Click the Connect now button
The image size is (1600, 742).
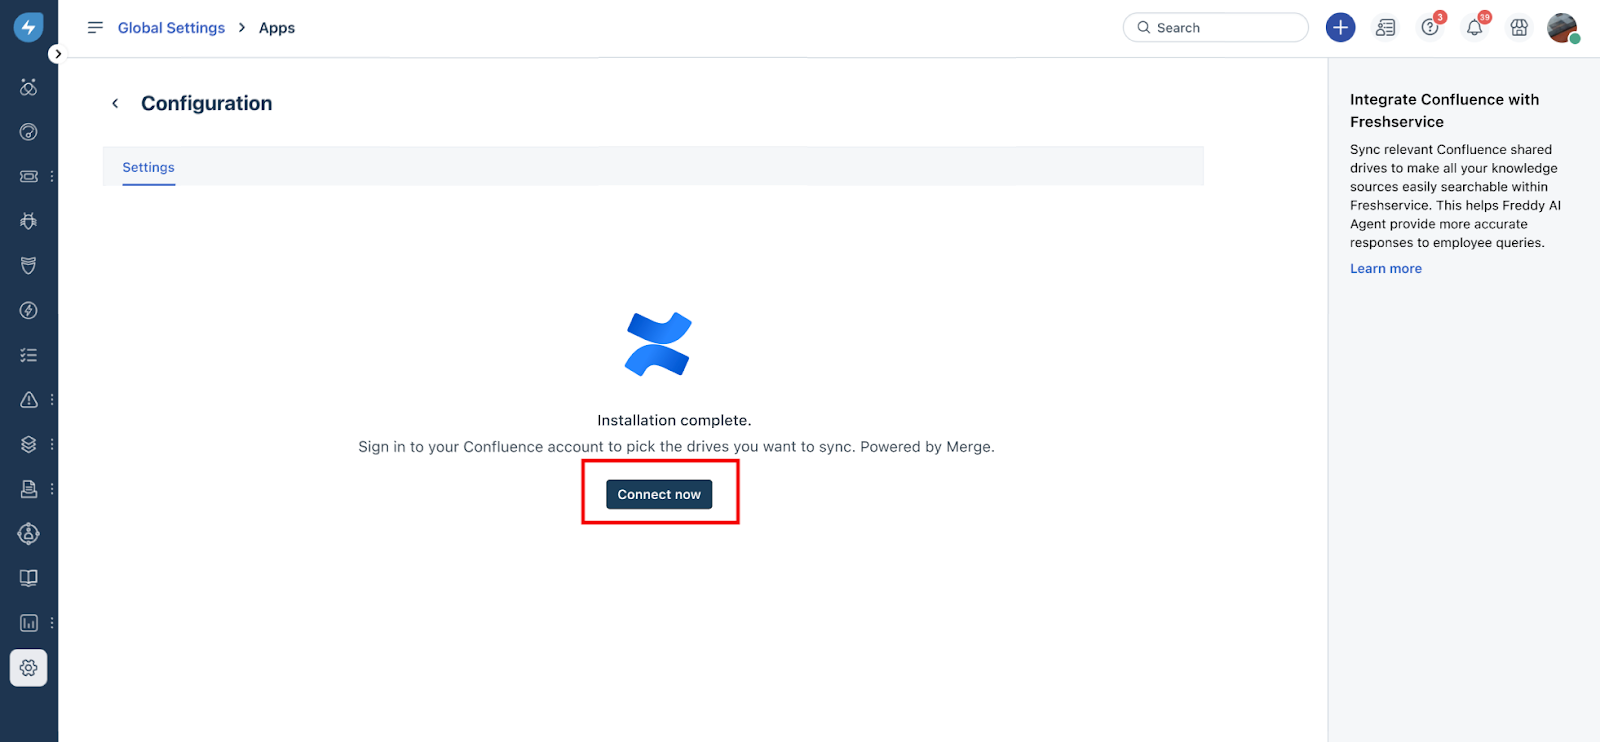click(659, 494)
